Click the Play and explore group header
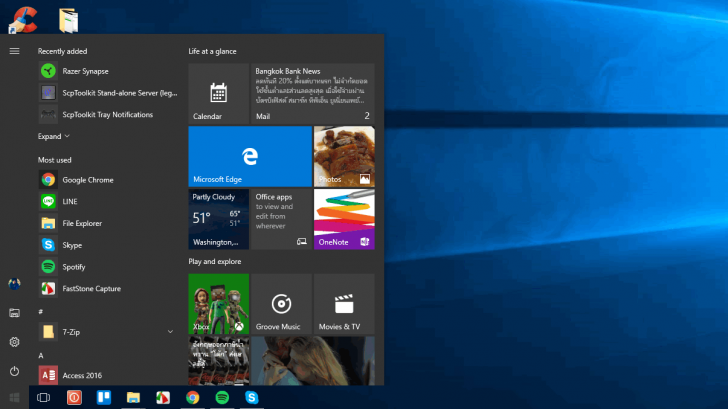728x409 pixels. [x=214, y=261]
